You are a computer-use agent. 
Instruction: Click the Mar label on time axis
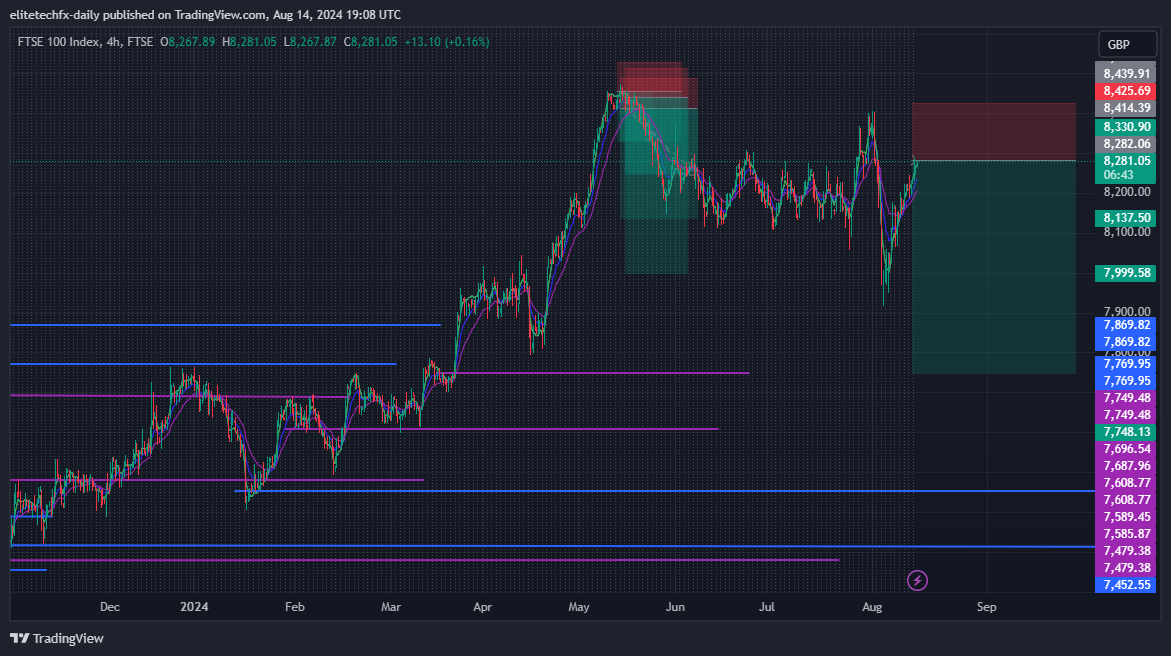point(391,607)
